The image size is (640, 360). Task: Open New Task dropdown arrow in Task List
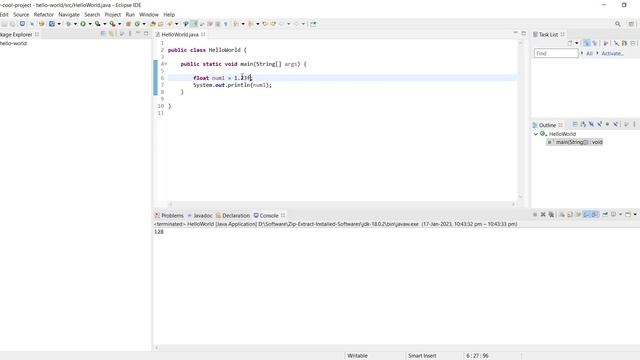pos(577,43)
